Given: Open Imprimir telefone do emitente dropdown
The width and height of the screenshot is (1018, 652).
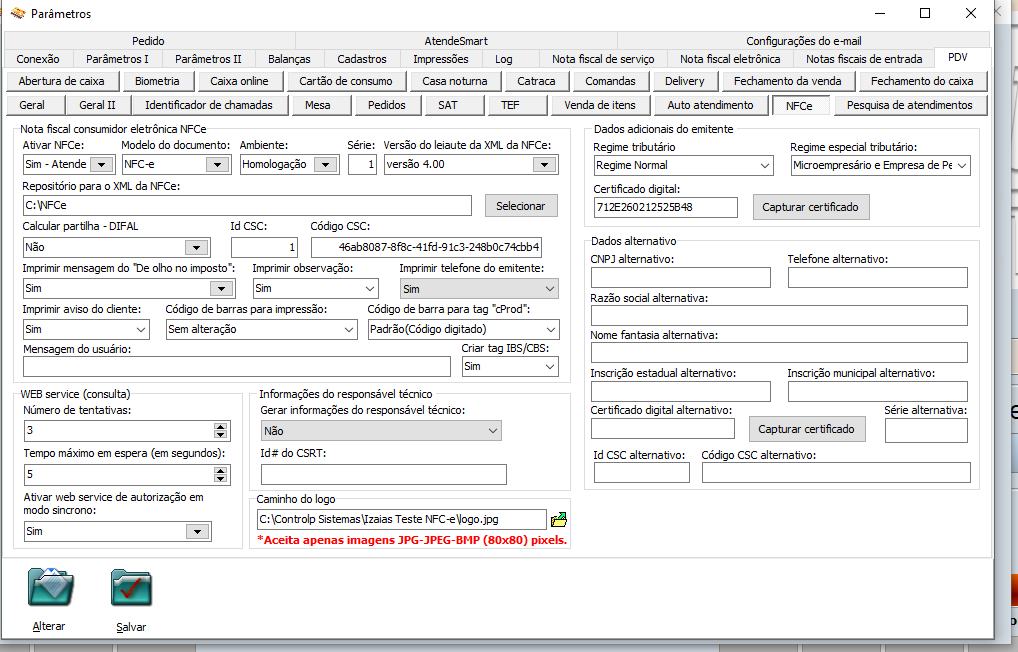Looking at the screenshot, I should point(550,289).
